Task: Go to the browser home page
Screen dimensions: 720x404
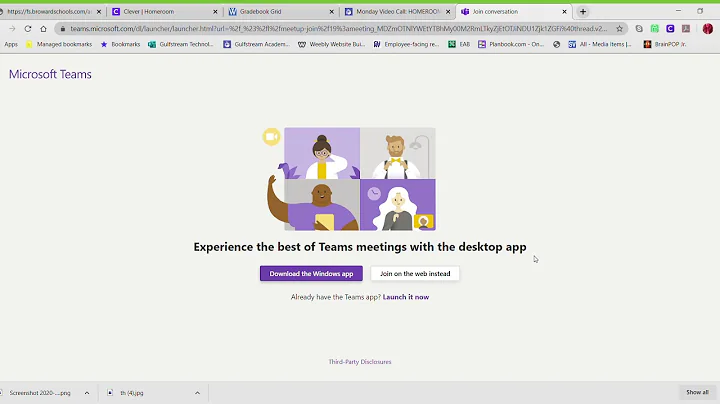Action: point(43,28)
